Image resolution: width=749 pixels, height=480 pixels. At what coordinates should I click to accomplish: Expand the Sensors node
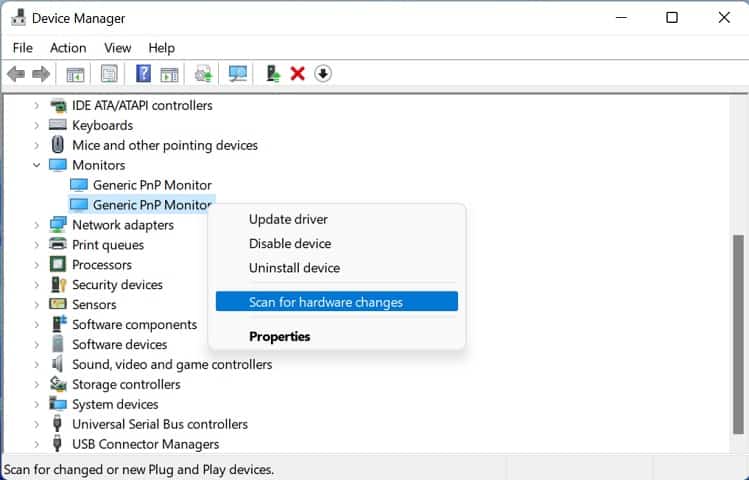point(36,305)
